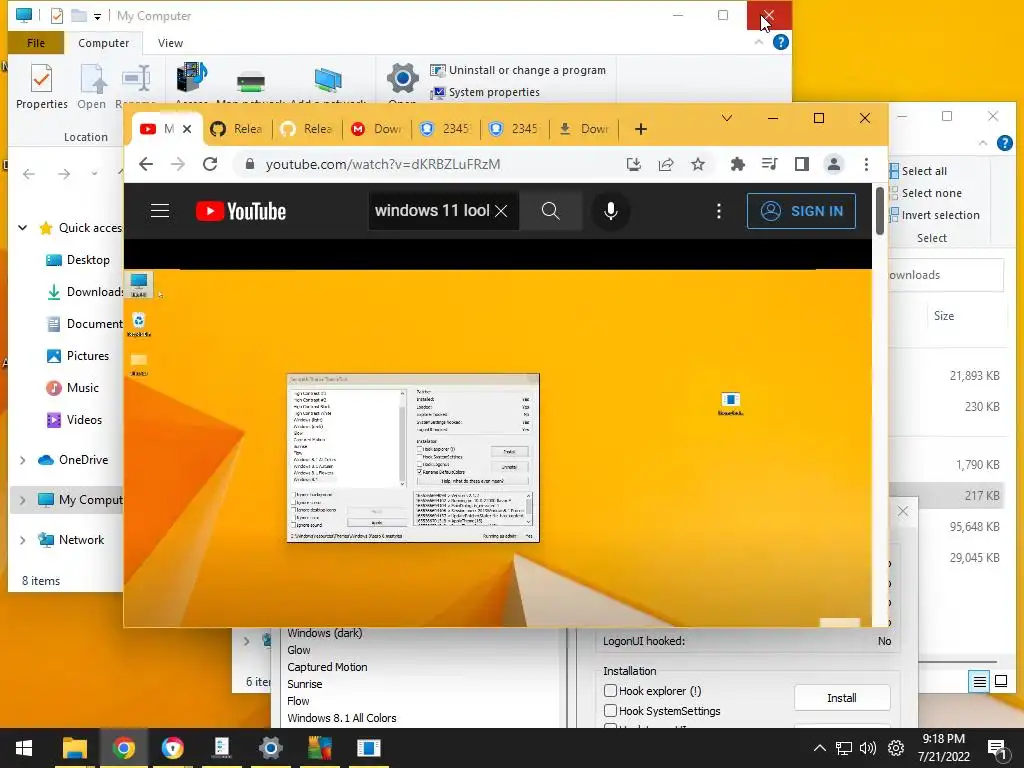This screenshot has width=1024, height=768.
Task: Click install app icon in address bar
Action: click(x=633, y=165)
